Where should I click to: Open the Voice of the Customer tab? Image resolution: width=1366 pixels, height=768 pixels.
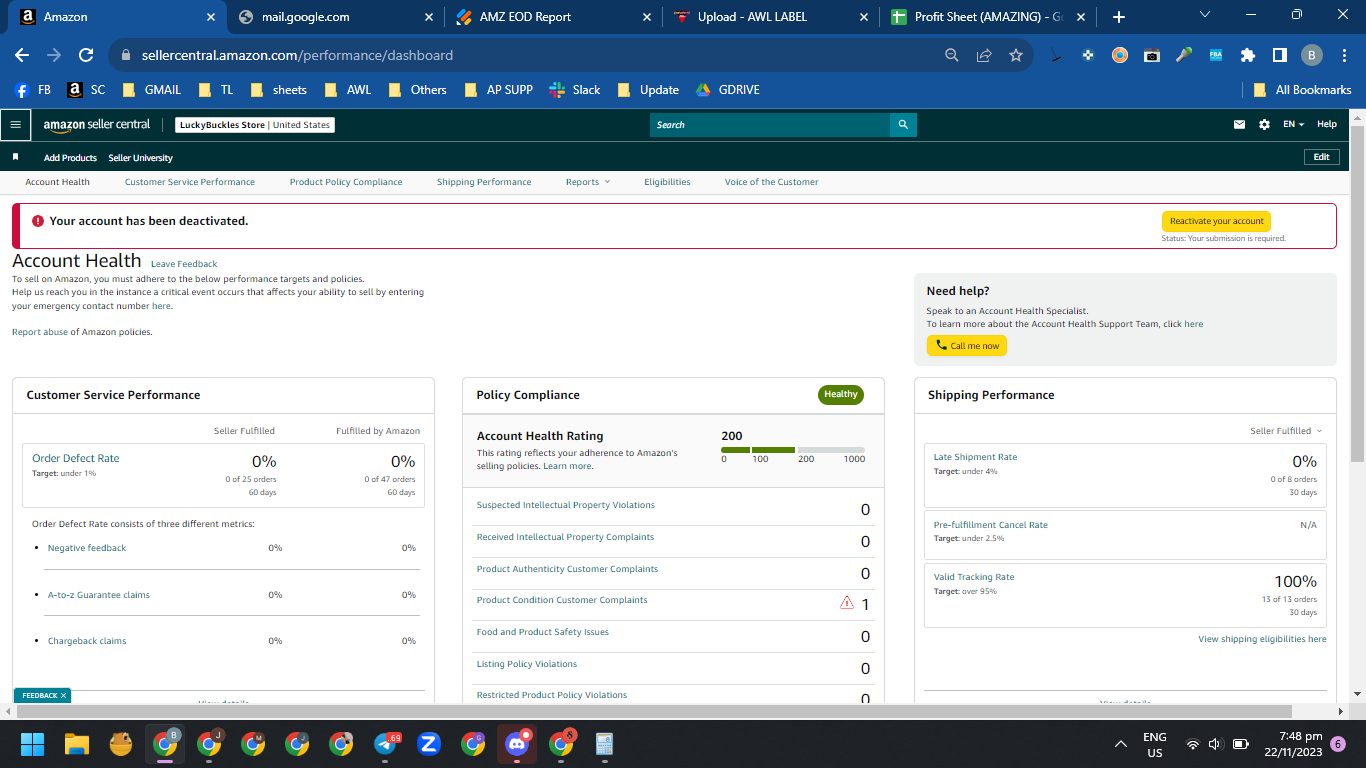pyautogui.click(x=771, y=182)
